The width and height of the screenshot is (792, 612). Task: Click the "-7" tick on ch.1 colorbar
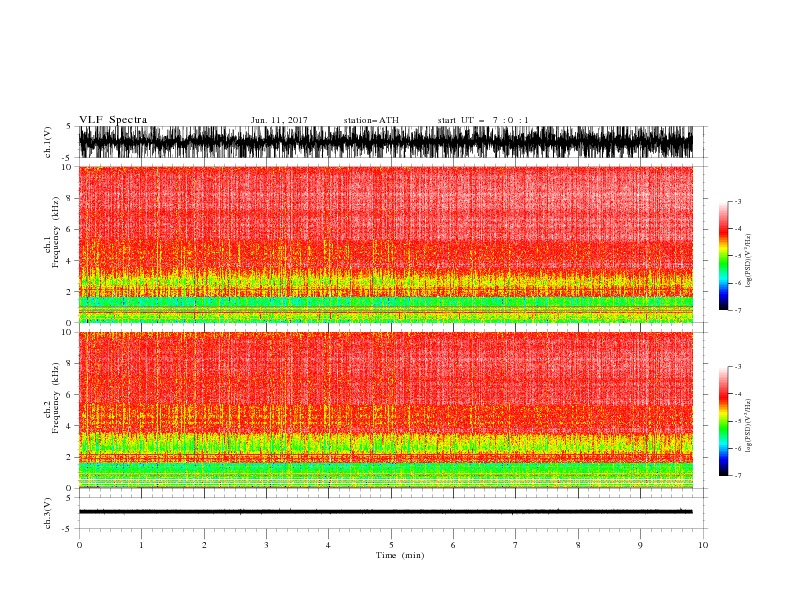[x=738, y=310]
